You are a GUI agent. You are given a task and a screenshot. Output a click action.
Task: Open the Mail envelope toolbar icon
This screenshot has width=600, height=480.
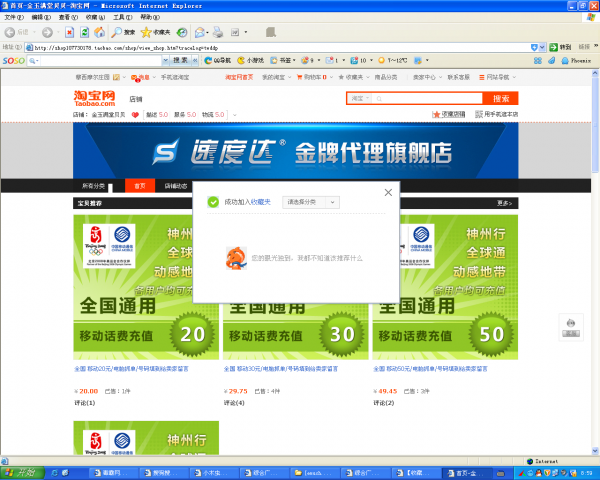[x=199, y=33]
